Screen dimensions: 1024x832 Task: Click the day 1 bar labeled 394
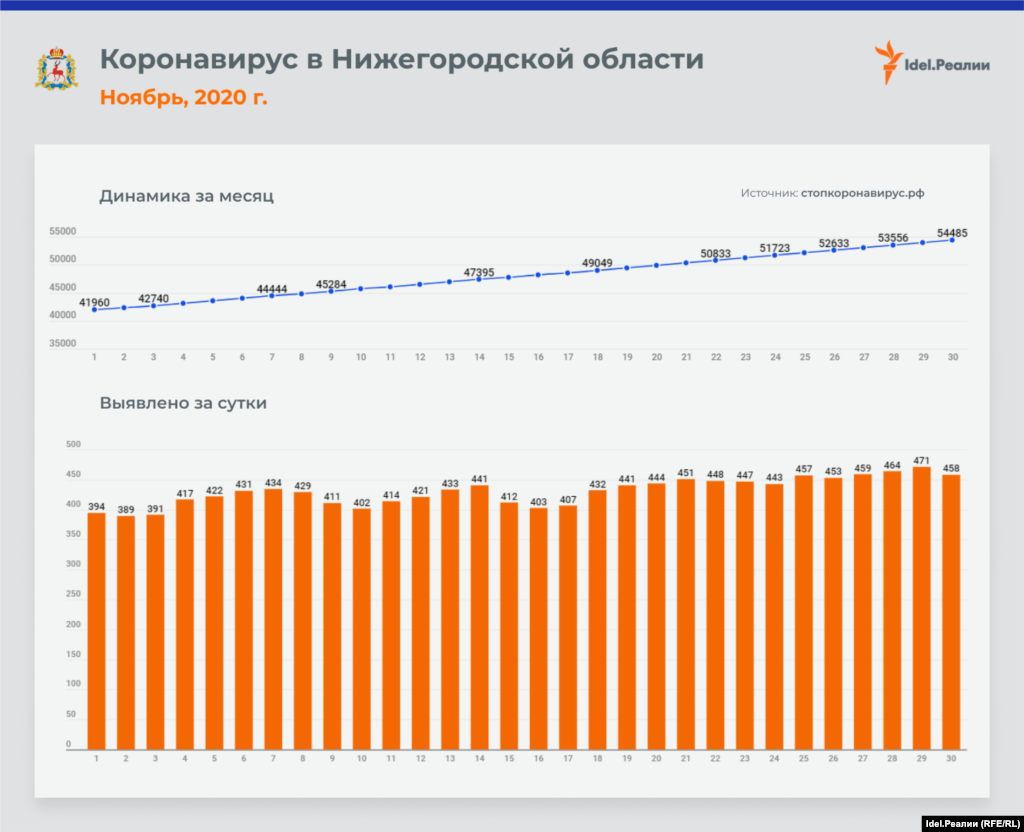coord(96,630)
